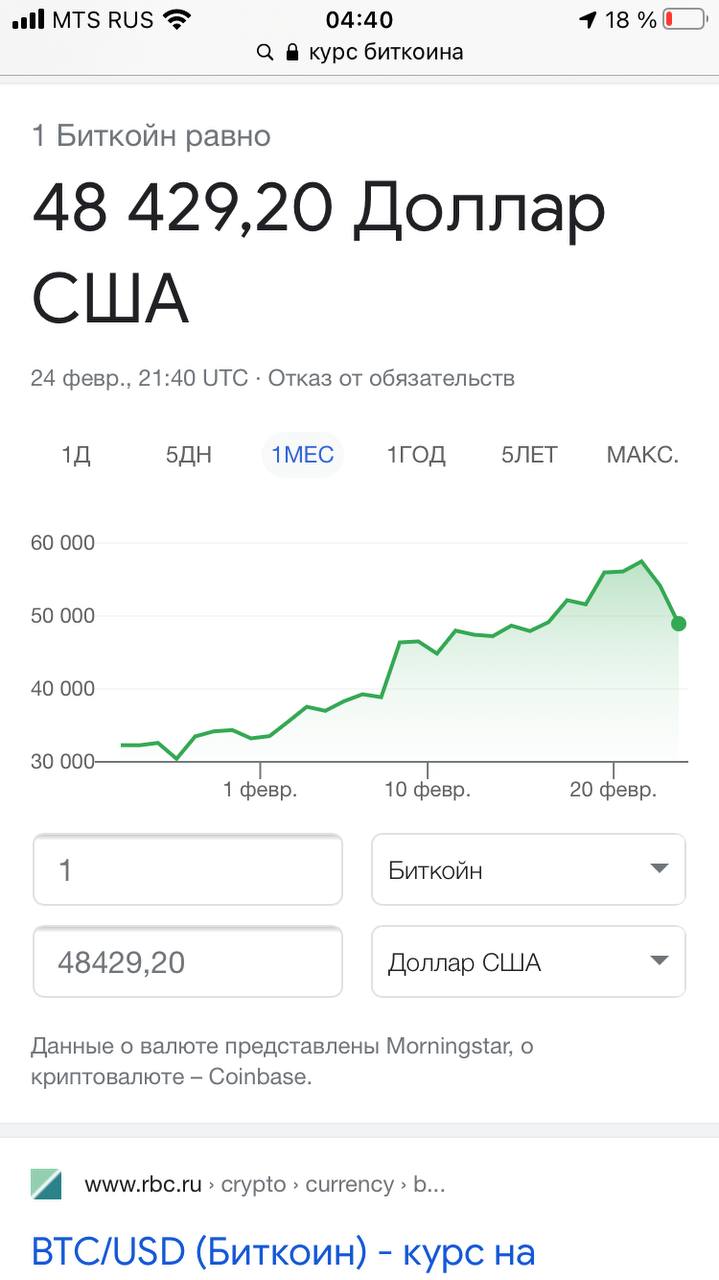
Task: Tap the RBC site favicon
Action: pos(46,1184)
